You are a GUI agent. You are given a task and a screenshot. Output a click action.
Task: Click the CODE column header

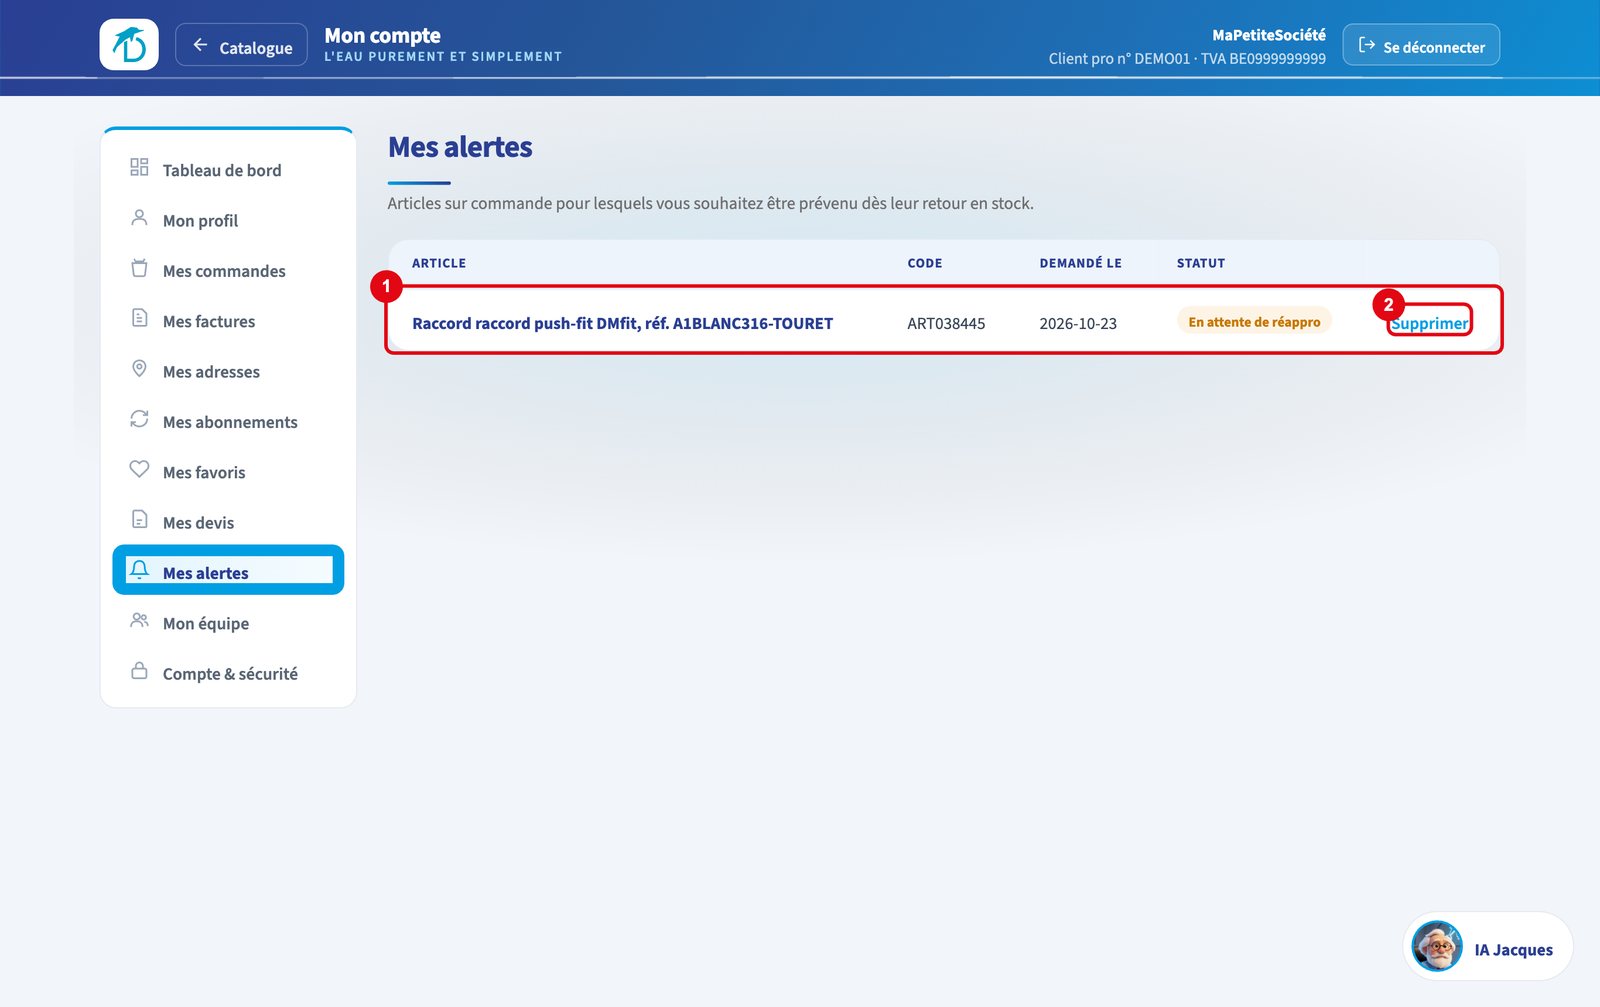point(925,263)
